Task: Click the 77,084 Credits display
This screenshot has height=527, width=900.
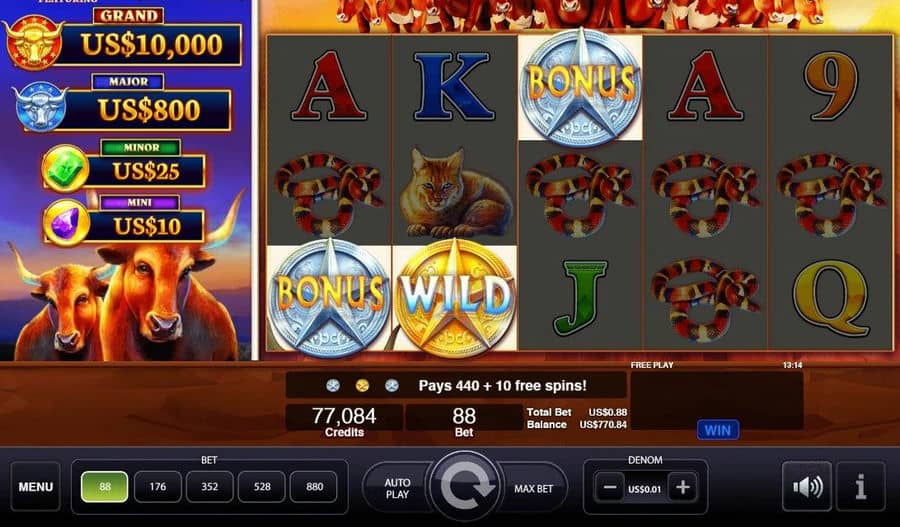Action: 344,420
